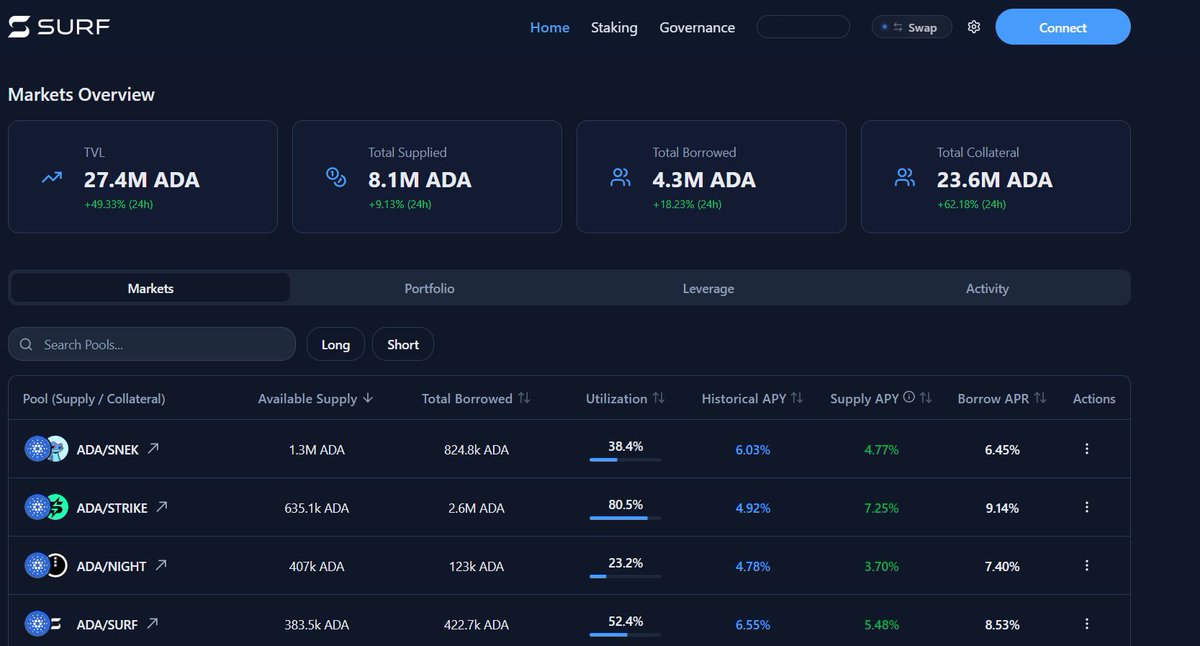Open Governance page

697,27
